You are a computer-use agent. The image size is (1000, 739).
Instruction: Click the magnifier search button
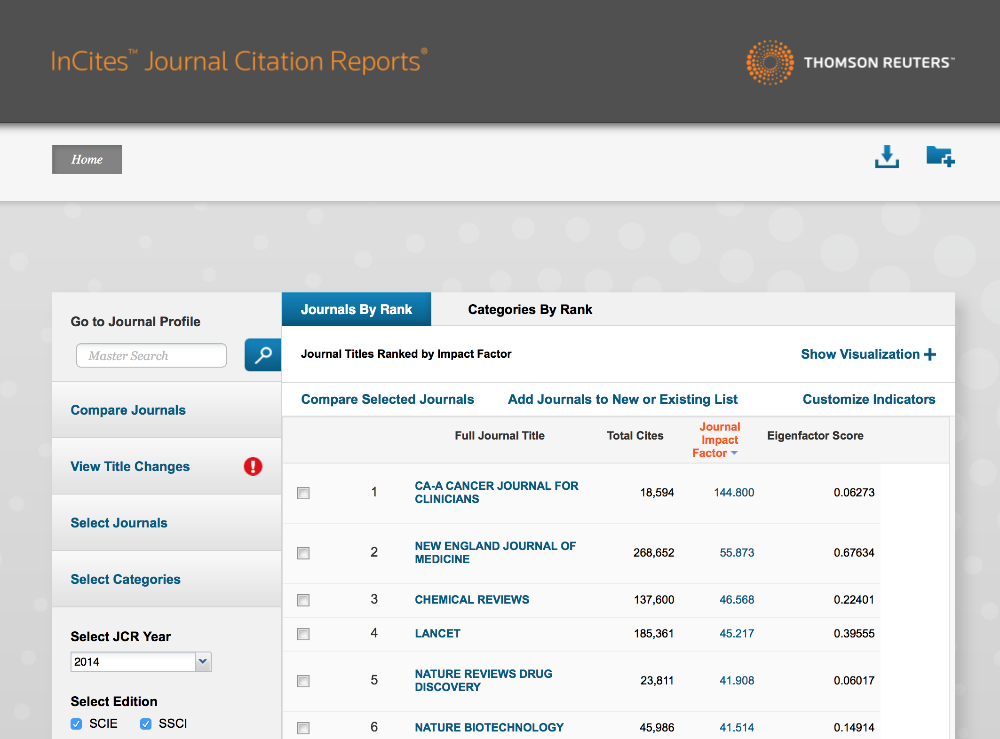(x=263, y=355)
